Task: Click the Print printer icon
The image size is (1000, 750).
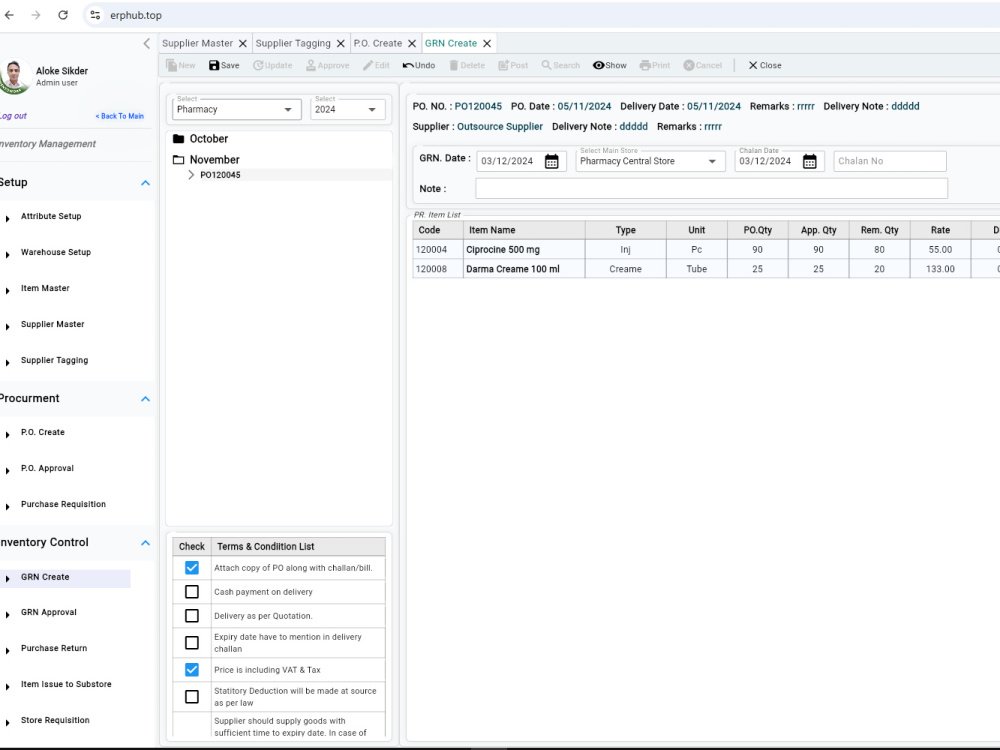Action: (645, 65)
